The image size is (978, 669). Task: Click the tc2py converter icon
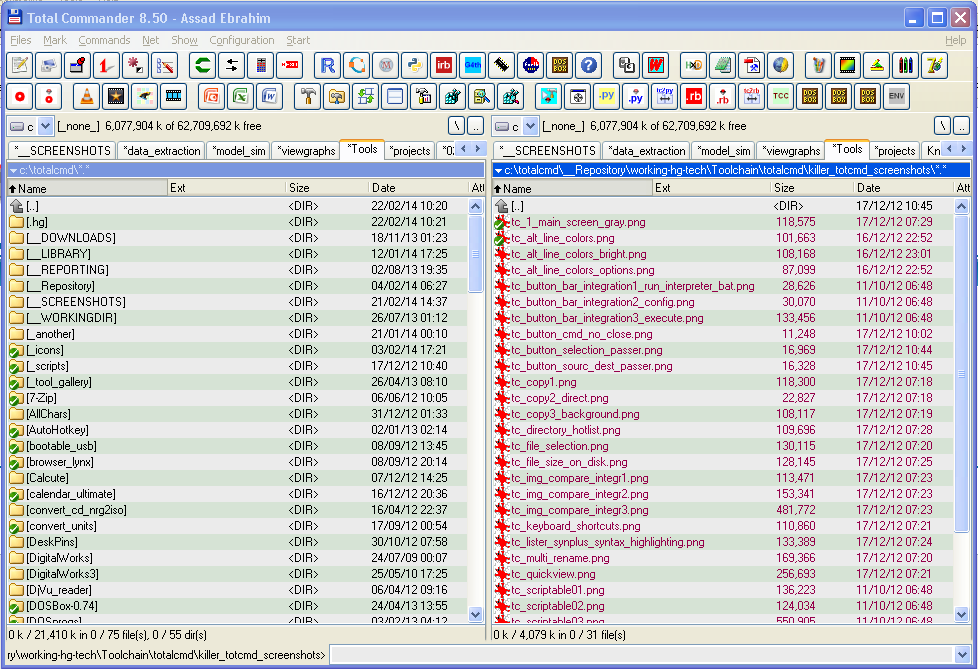click(x=665, y=97)
